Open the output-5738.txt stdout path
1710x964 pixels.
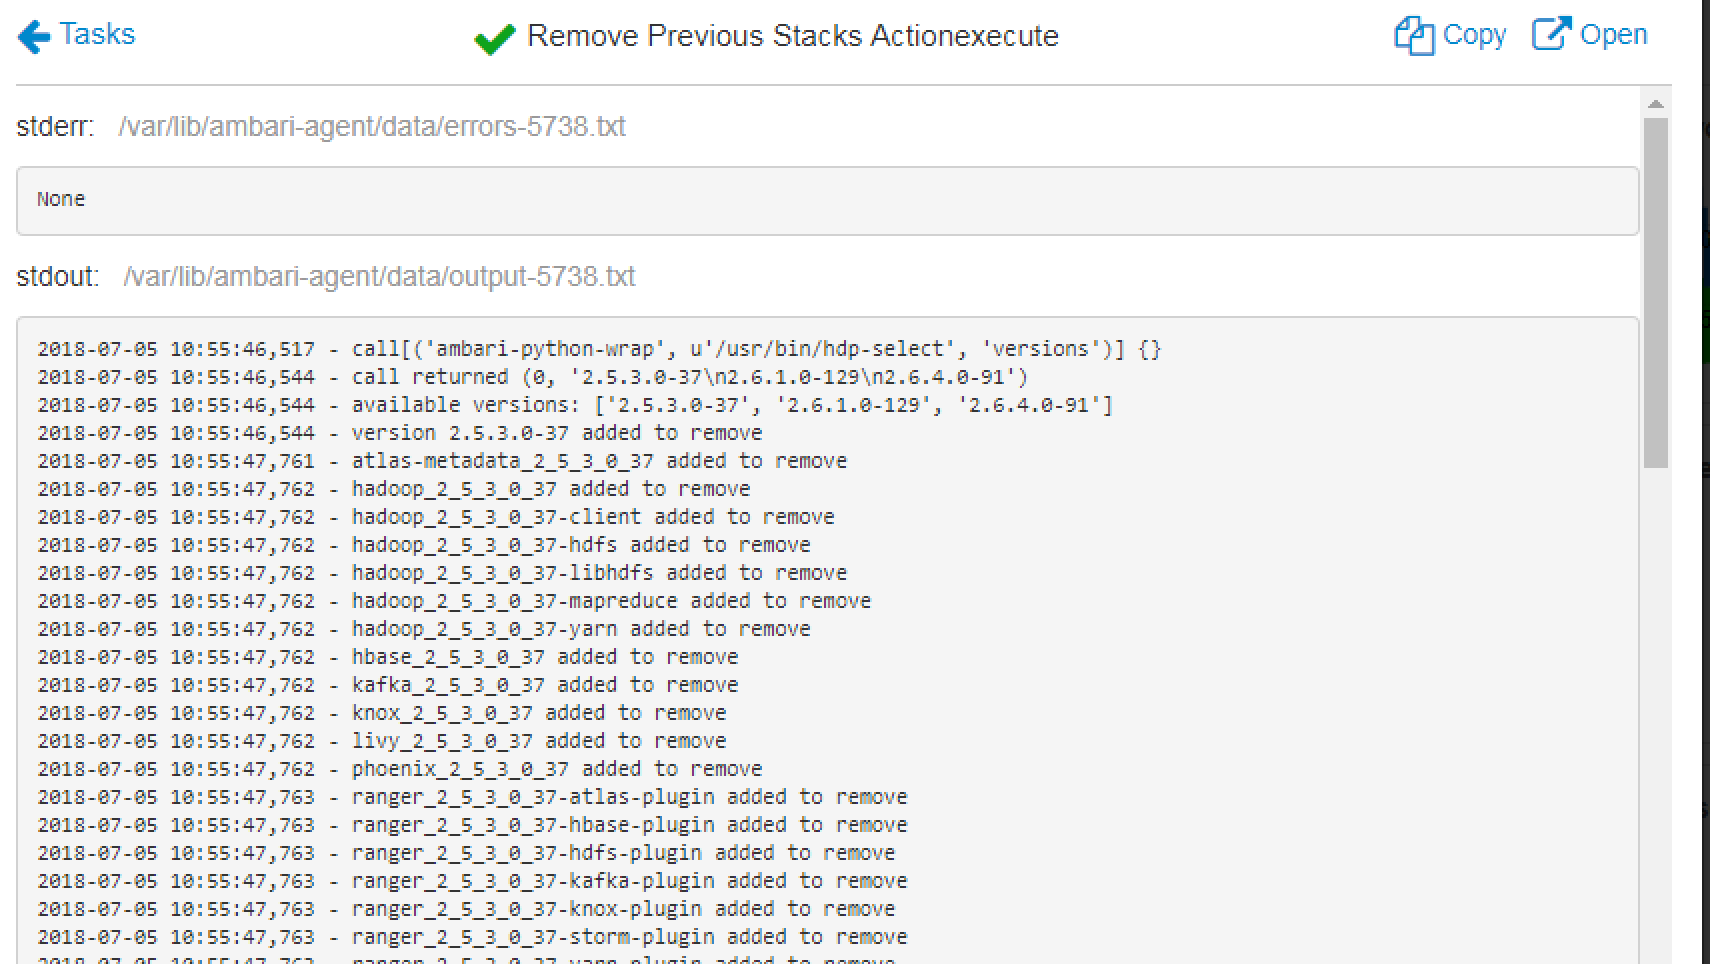pyautogui.click(x=379, y=277)
